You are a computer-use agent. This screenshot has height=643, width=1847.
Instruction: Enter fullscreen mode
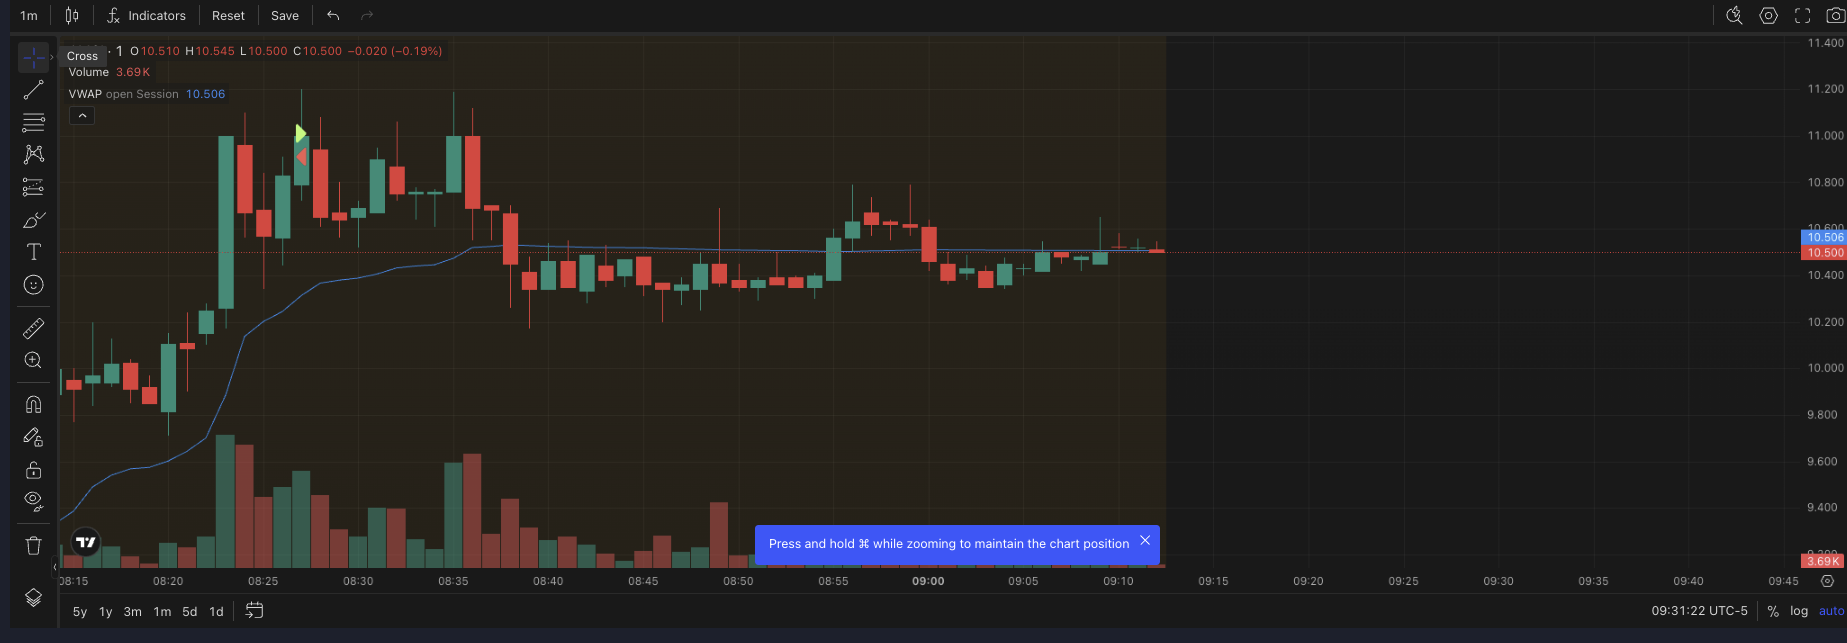pos(1802,16)
